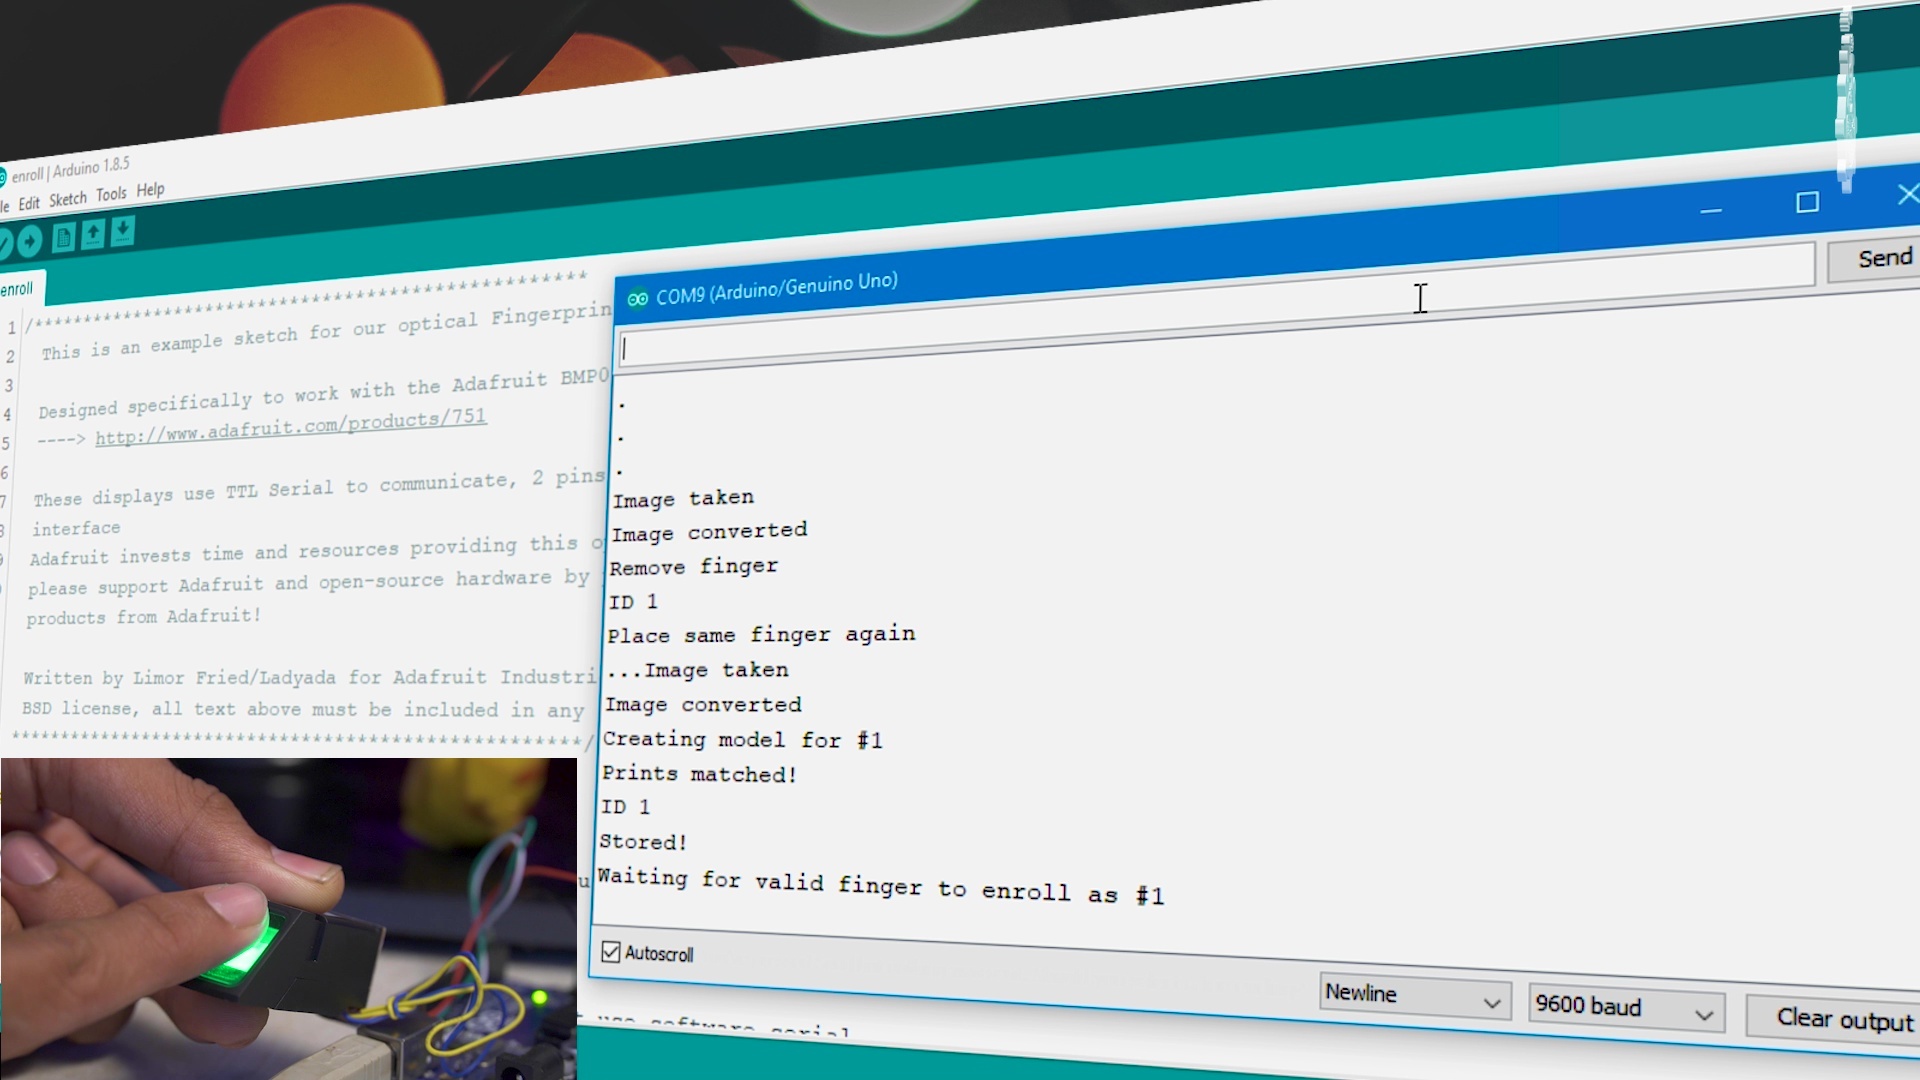
Task: Click the Upload arrow button in Arduino toolbar
Action: coord(30,241)
